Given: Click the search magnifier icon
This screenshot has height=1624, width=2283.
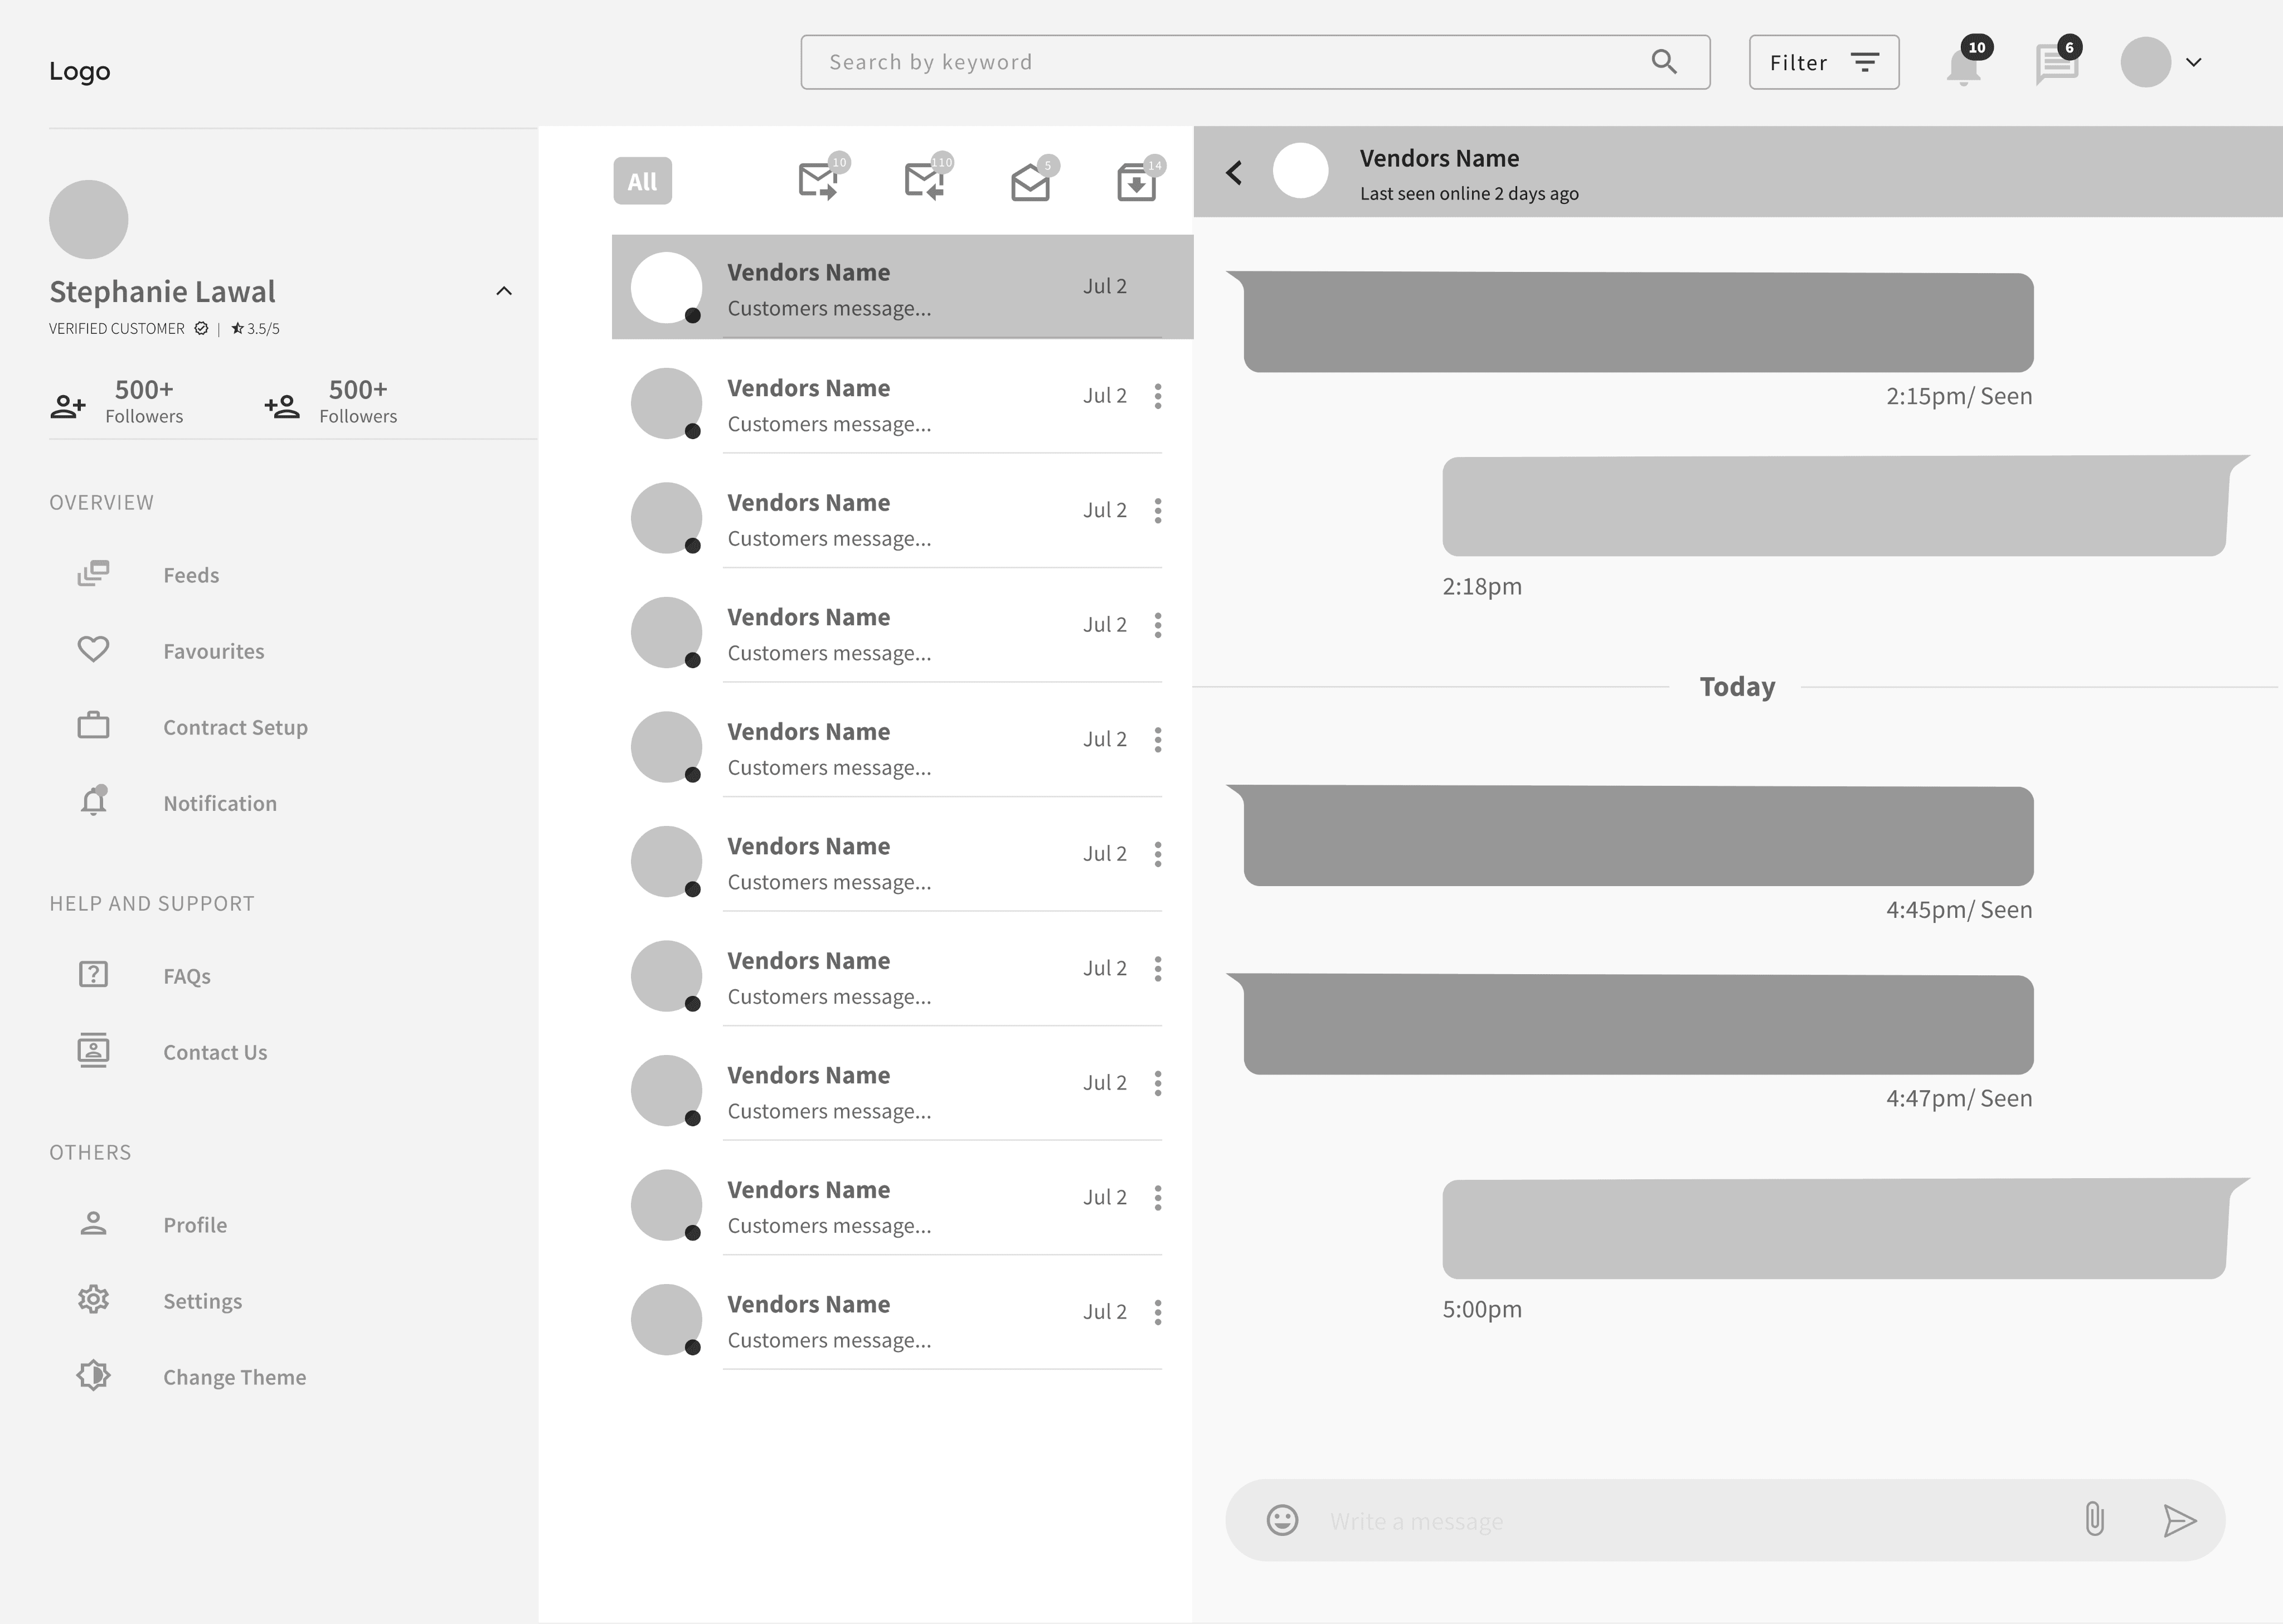Looking at the screenshot, I should [1664, 62].
